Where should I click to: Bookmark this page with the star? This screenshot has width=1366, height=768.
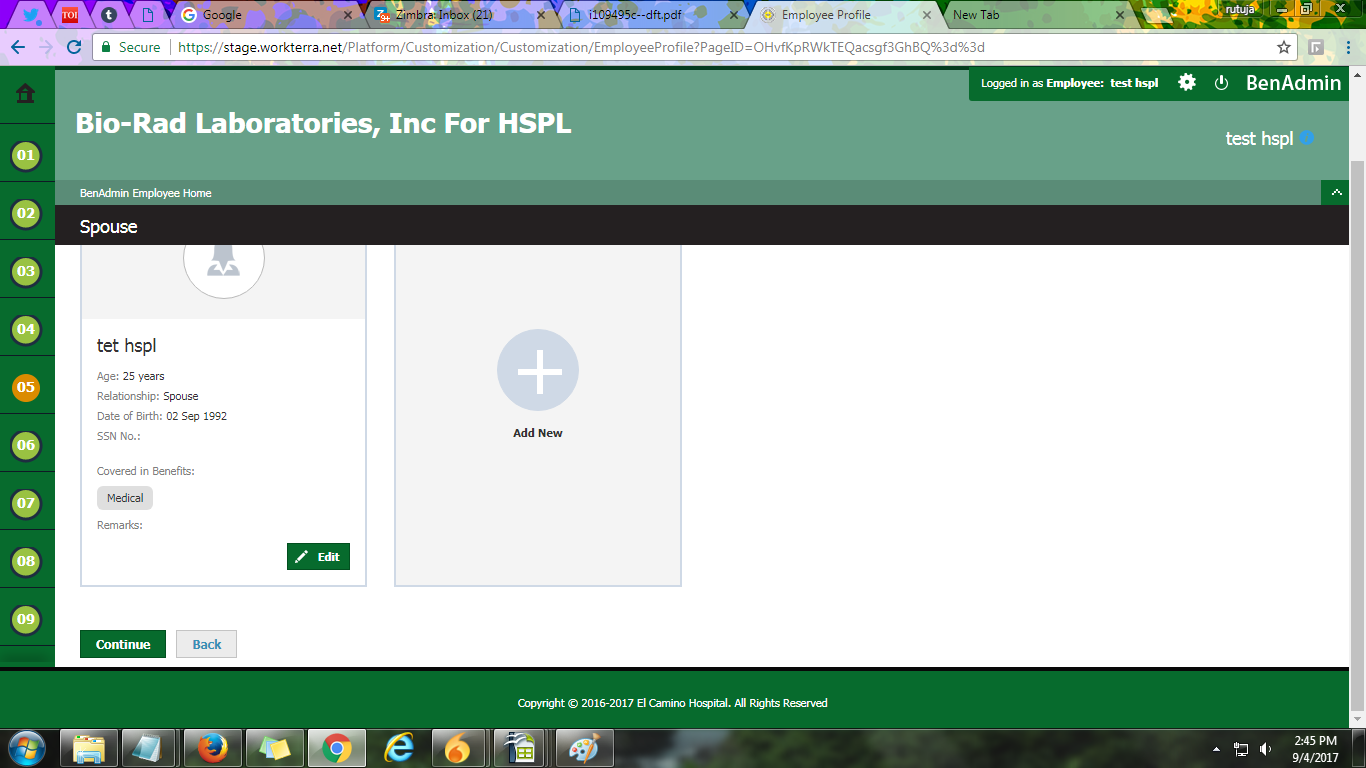coord(1284,47)
